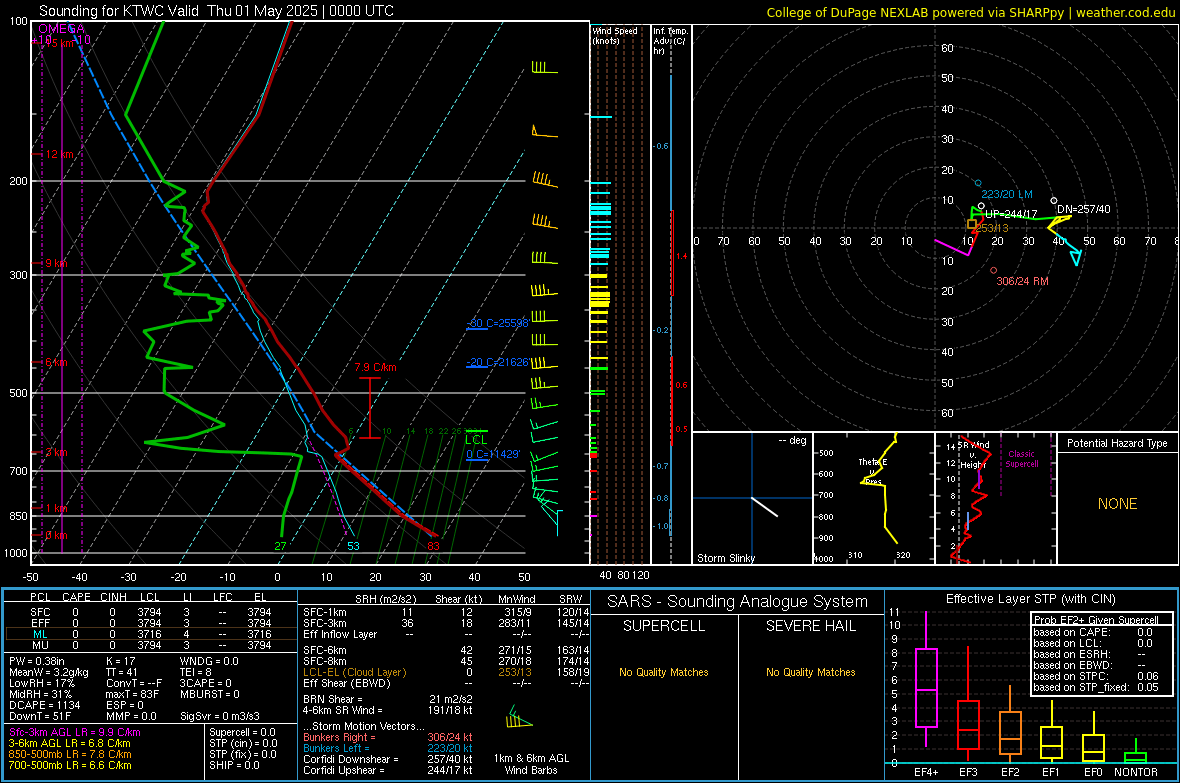
Task: Click the 'PW = 0.38in' value
Action: (37, 661)
